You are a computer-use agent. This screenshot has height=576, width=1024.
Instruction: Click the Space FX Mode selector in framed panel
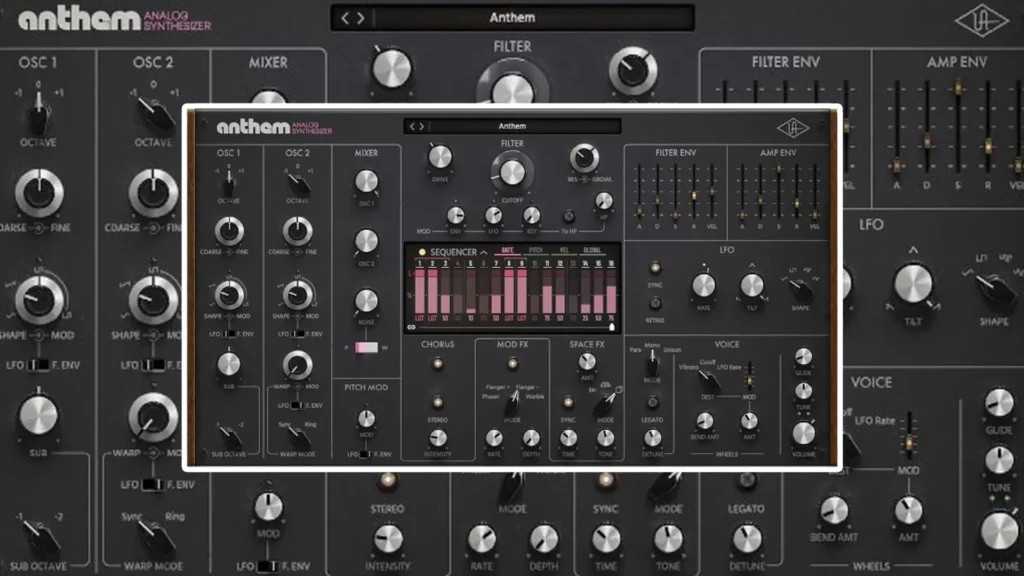(605, 404)
